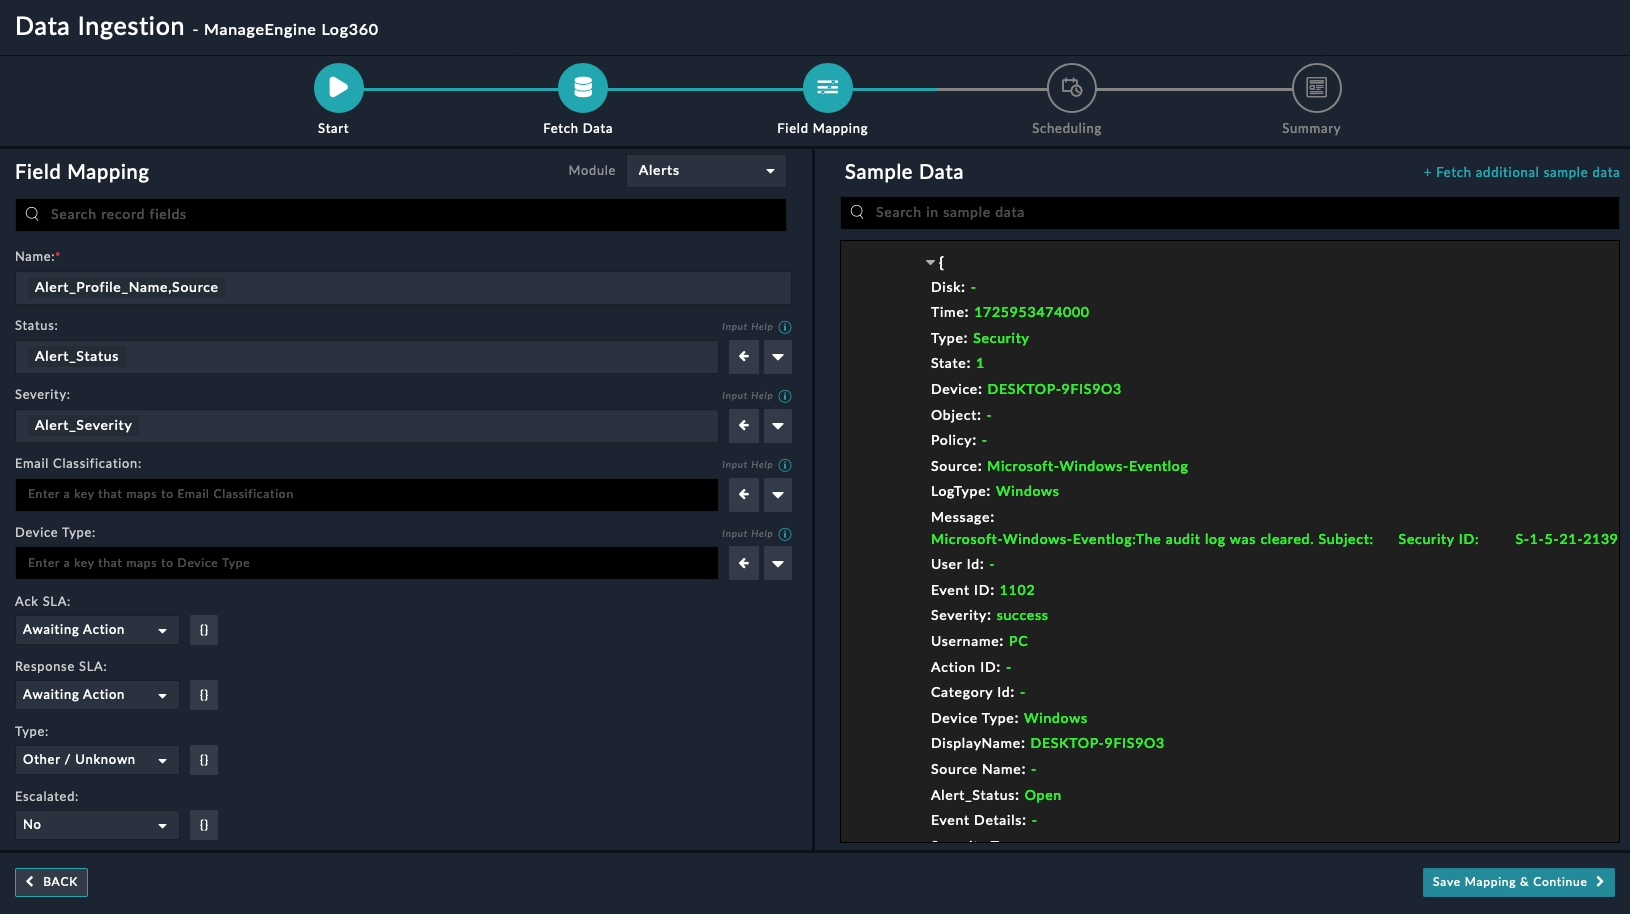Click the Input Help info icon for Severity
The height and width of the screenshot is (914, 1630).
(785, 396)
